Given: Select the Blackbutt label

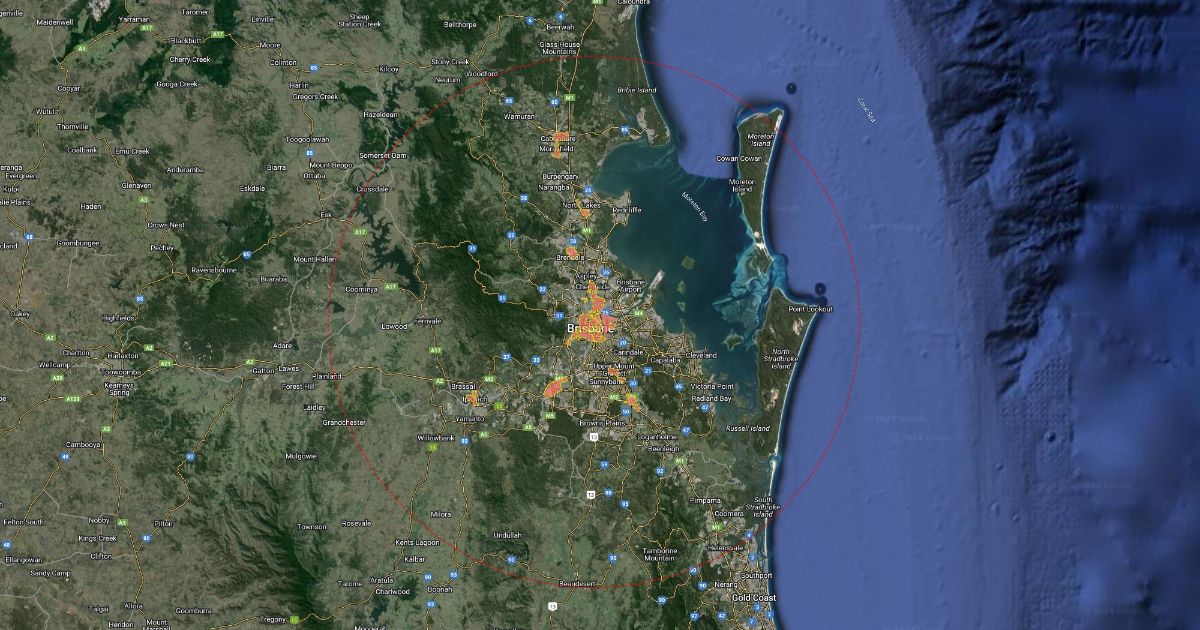Looking at the screenshot, I should 187,40.
